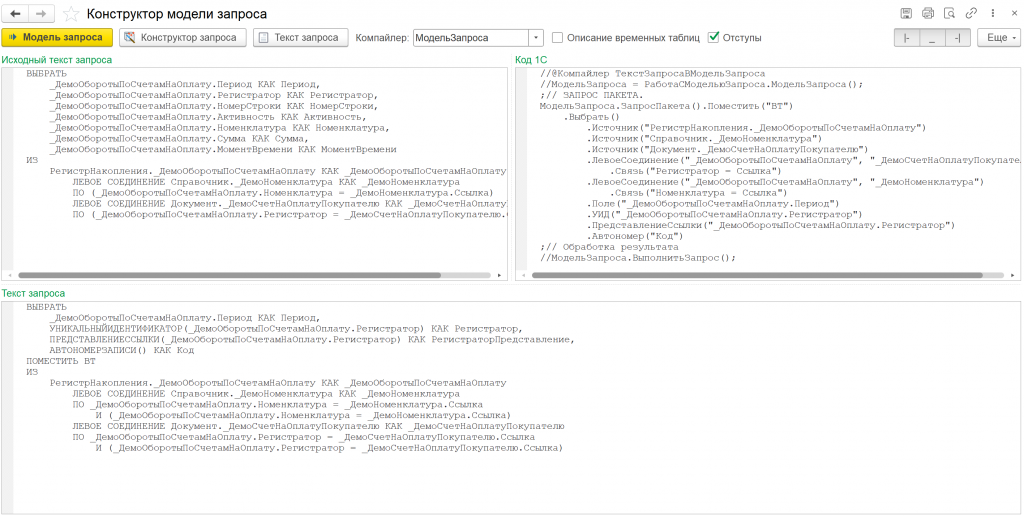Image resolution: width=1024 pixels, height=516 pixels.
Task: Click the ВЫБРАТЬ line in Исходный текст запроса
Action: click(46, 74)
